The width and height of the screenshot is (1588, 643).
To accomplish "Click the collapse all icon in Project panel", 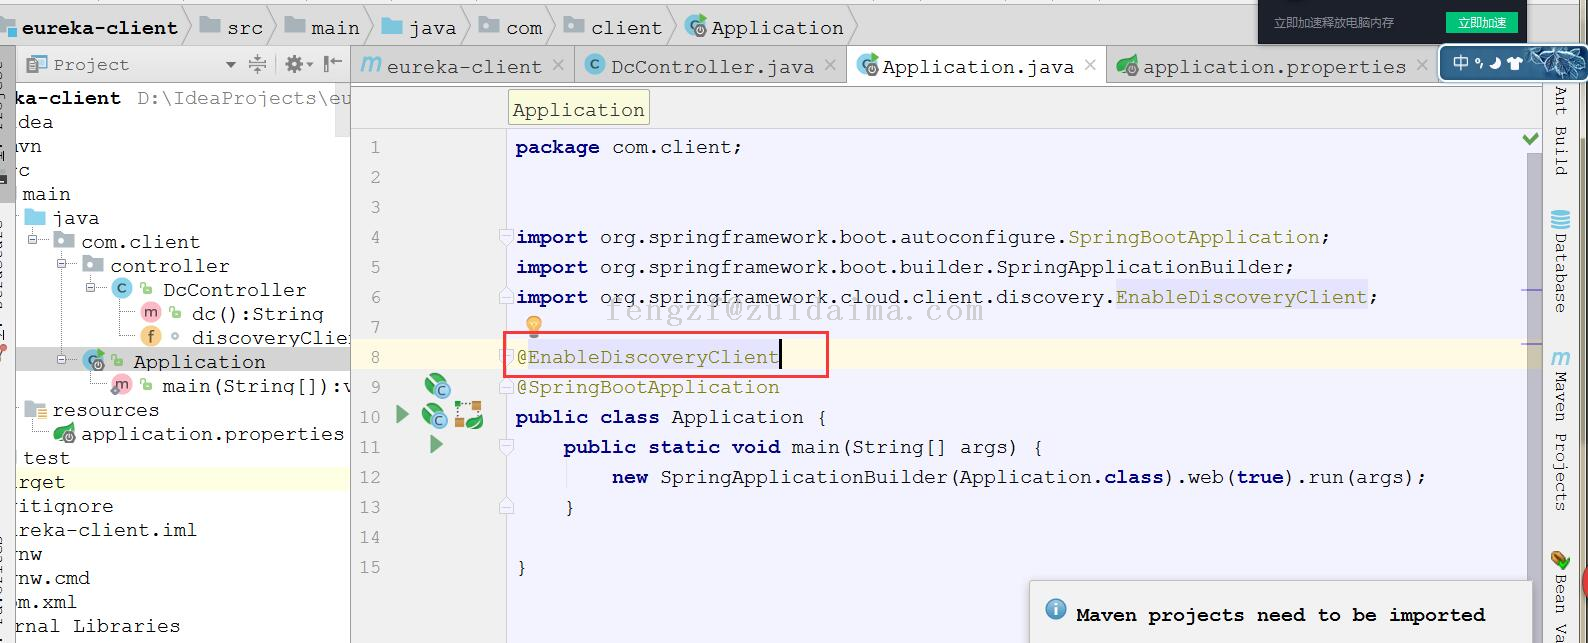I will (258, 65).
